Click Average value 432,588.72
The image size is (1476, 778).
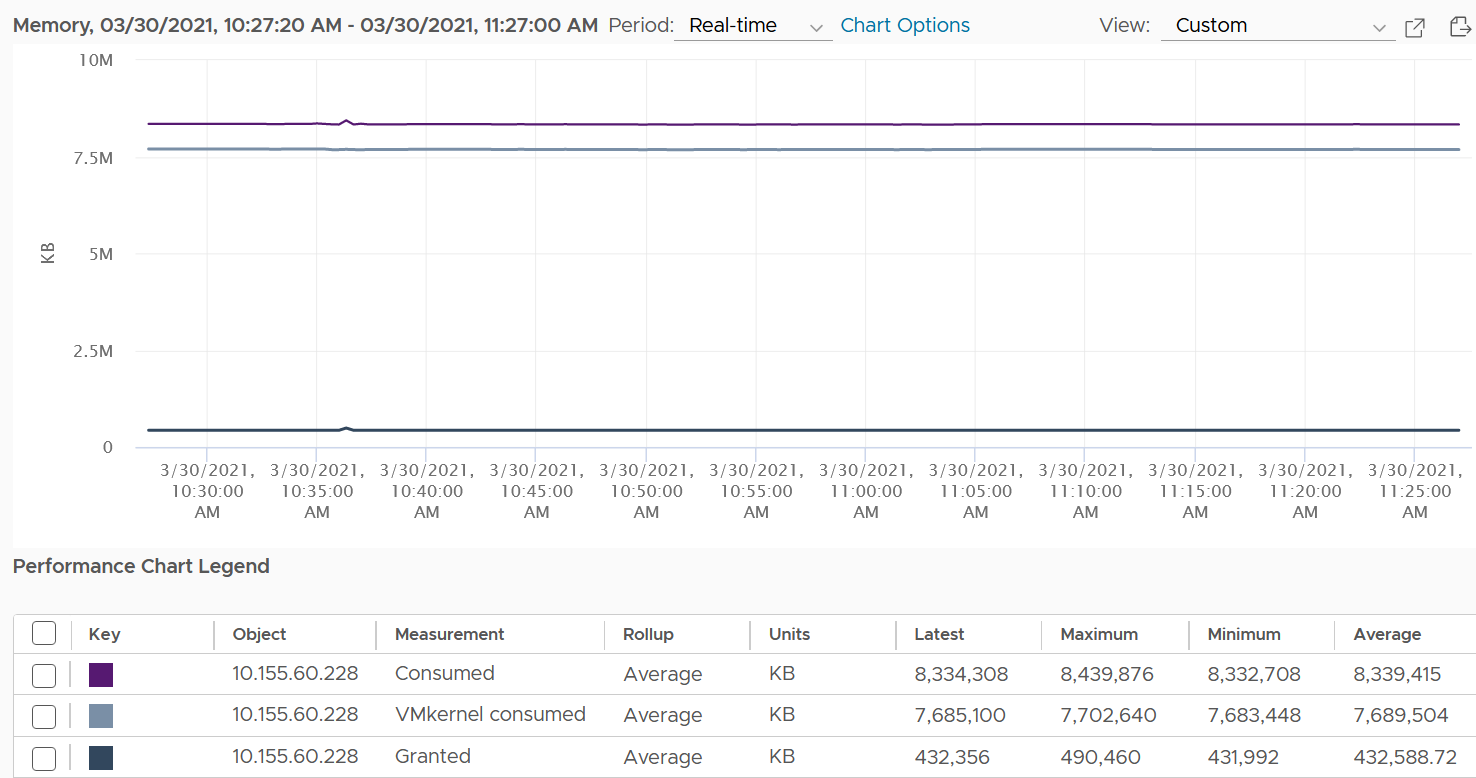[1405, 757]
